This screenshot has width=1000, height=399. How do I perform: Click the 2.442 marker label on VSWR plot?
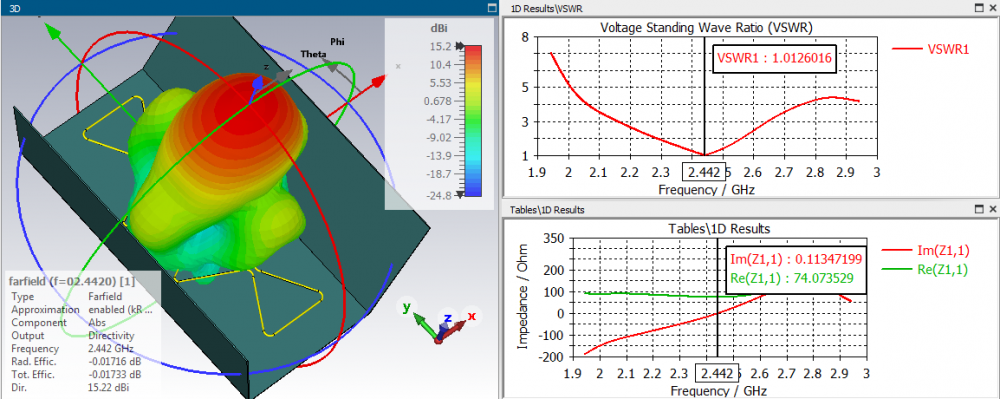coord(704,171)
